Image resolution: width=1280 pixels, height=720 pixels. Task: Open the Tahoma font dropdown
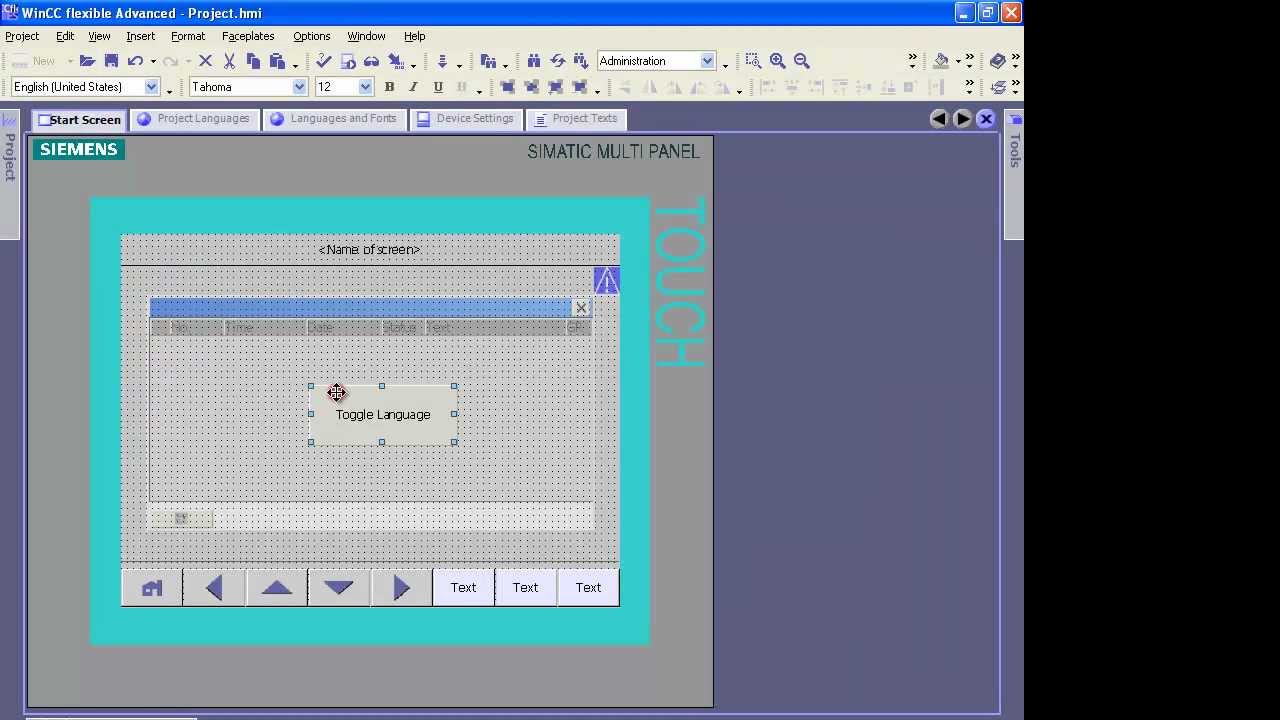click(x=299, y=87)
